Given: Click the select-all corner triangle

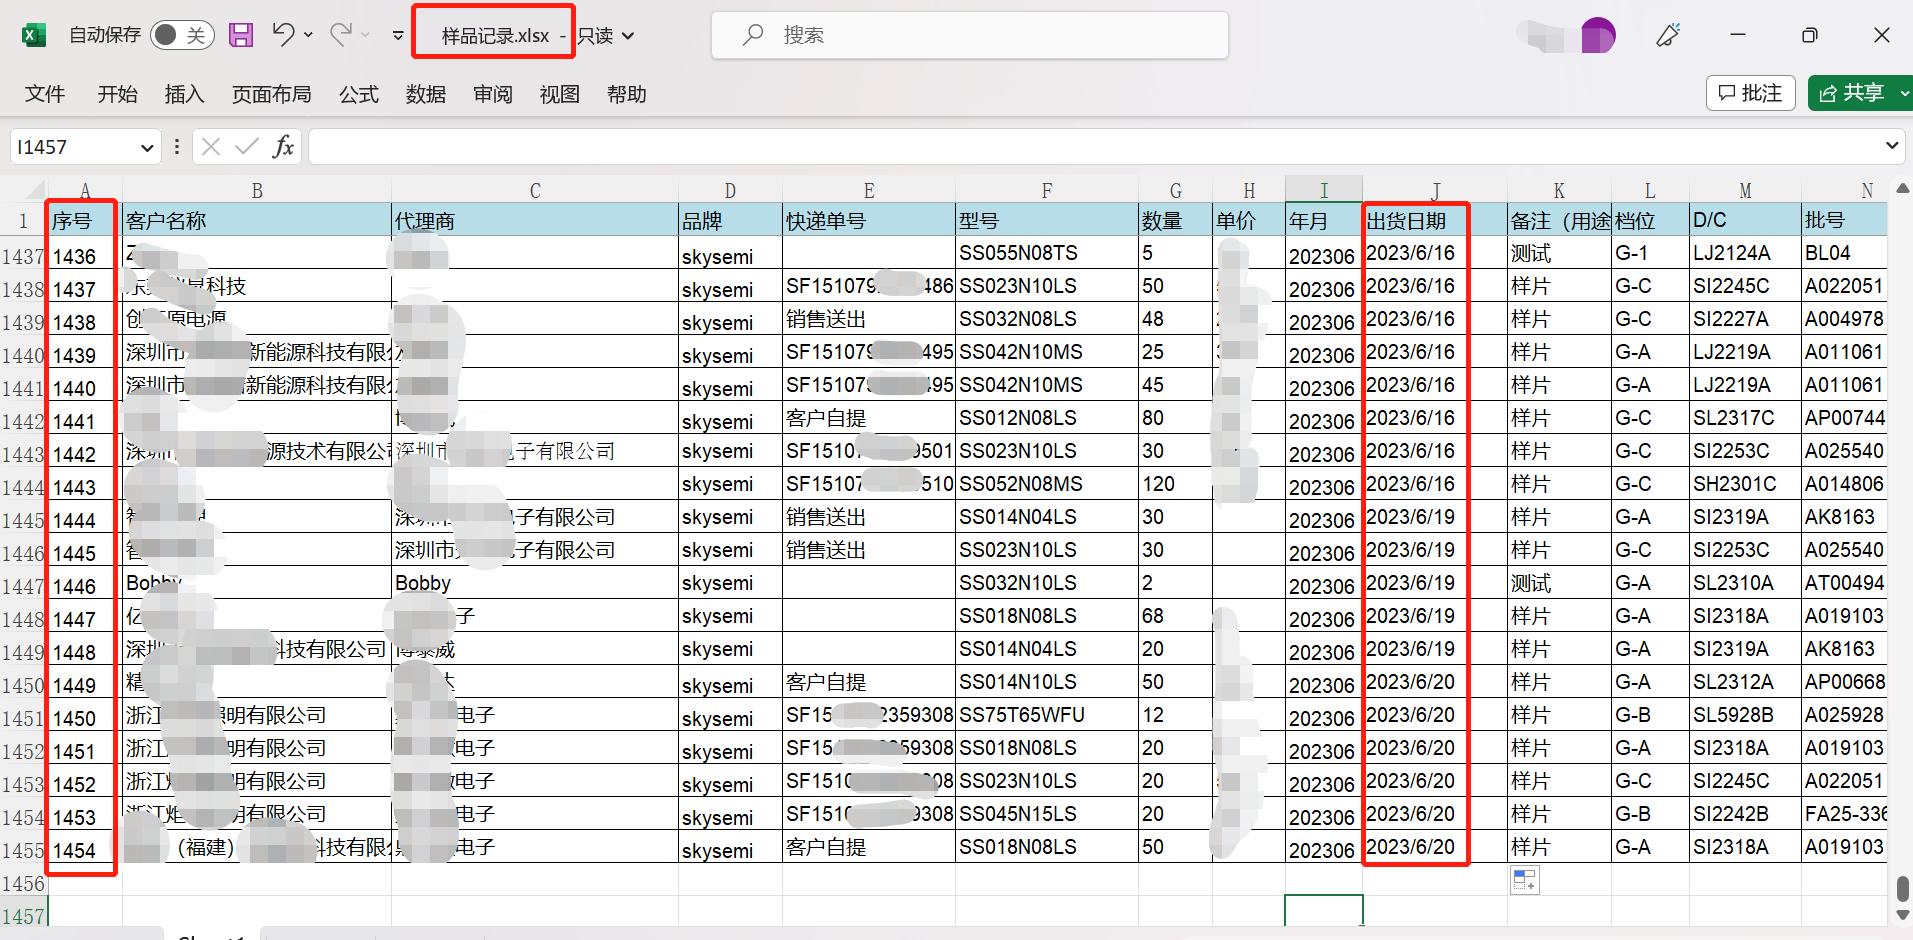Looking at the screenshot, I should 35,190.
